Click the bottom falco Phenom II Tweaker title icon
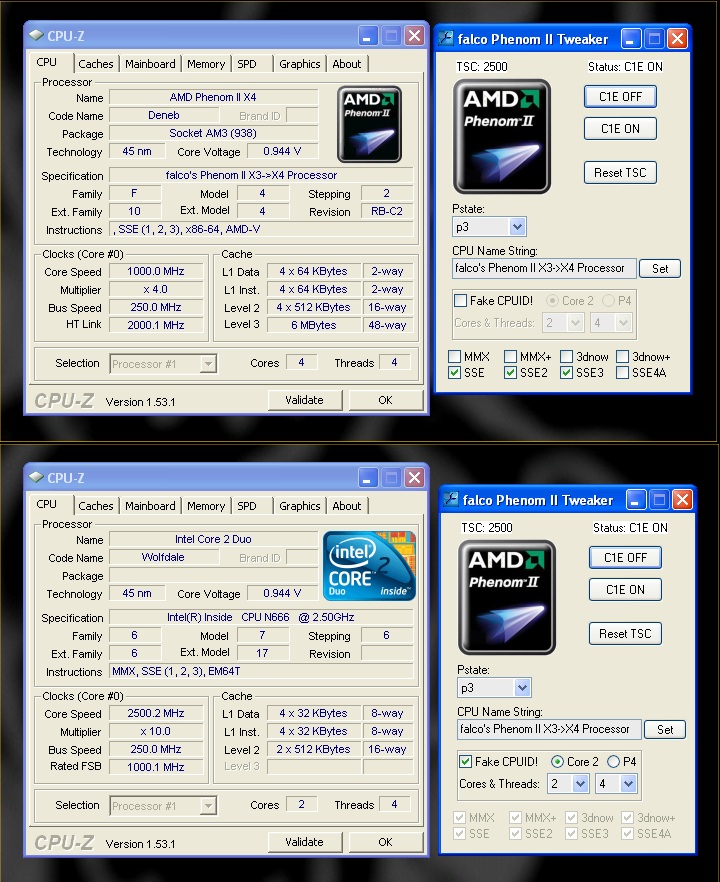 tap(451, 500)
